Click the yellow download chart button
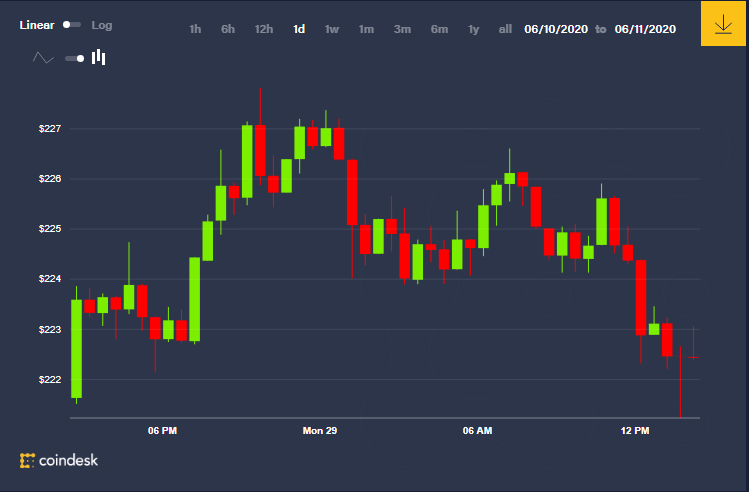 pos(723,23)
